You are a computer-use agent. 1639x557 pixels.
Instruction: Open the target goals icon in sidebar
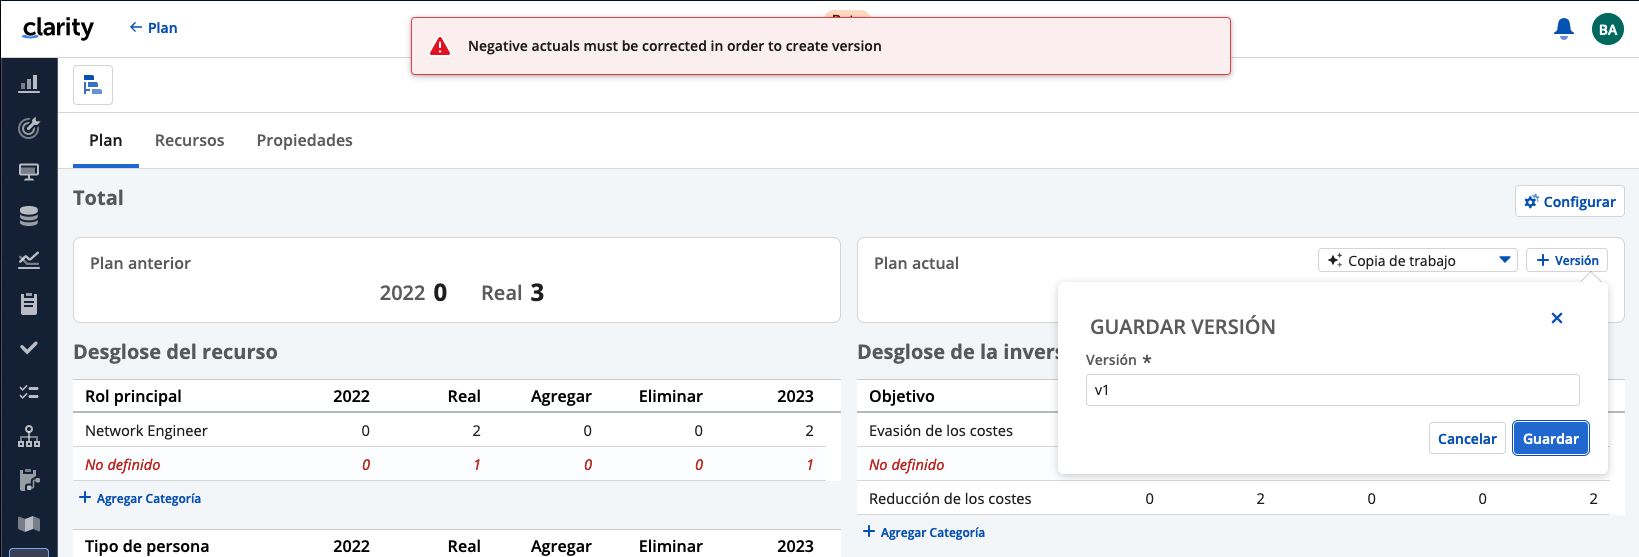[29, 128]
